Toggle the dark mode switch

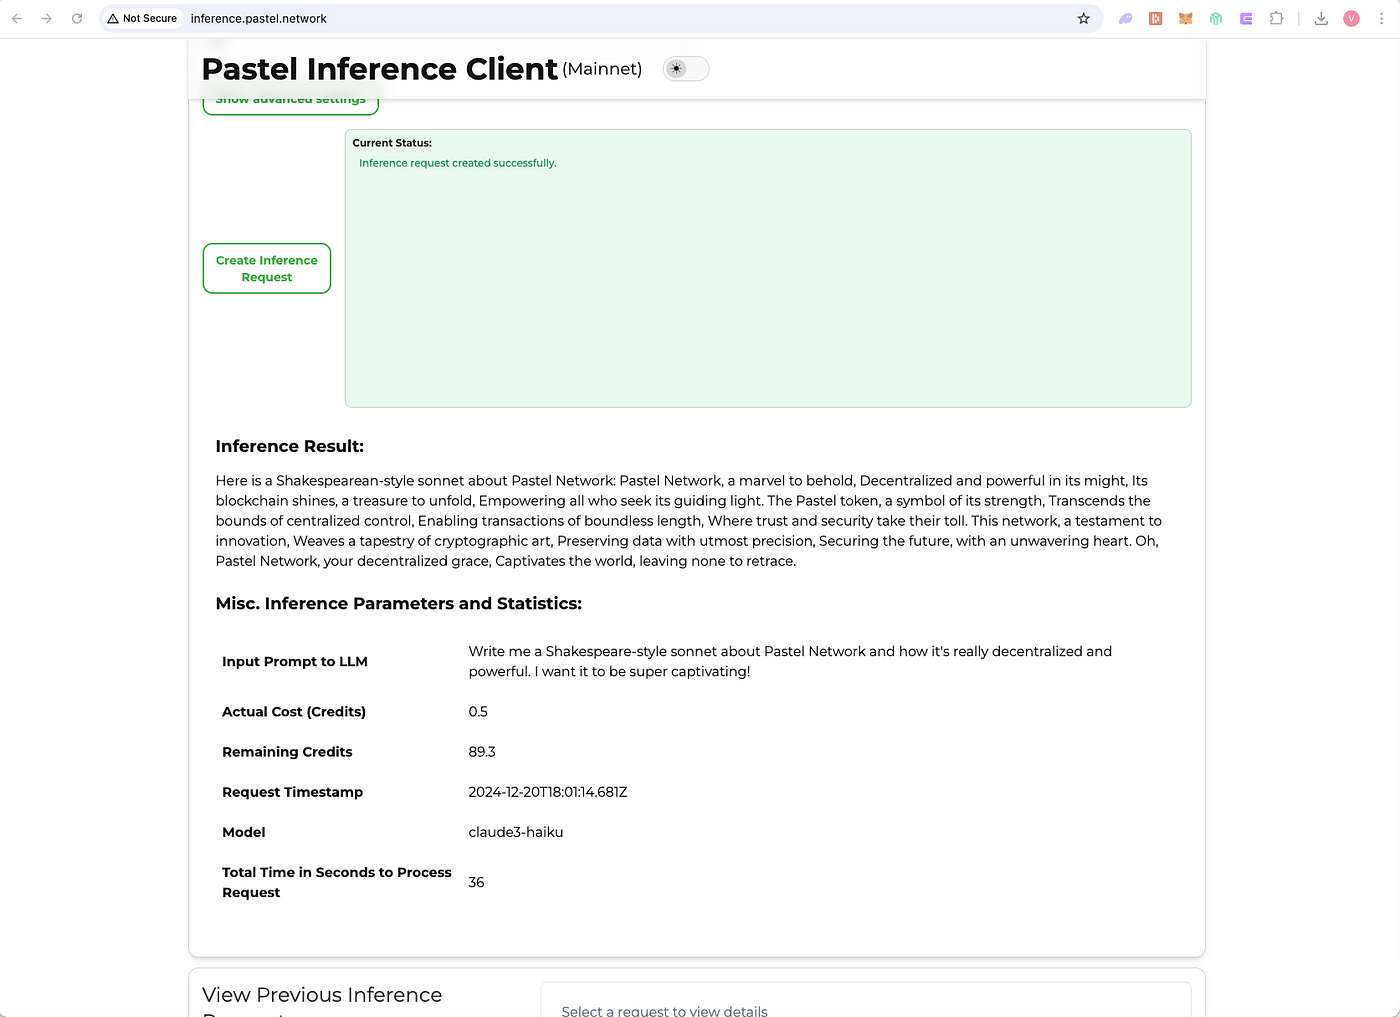[x=686, y=68]
